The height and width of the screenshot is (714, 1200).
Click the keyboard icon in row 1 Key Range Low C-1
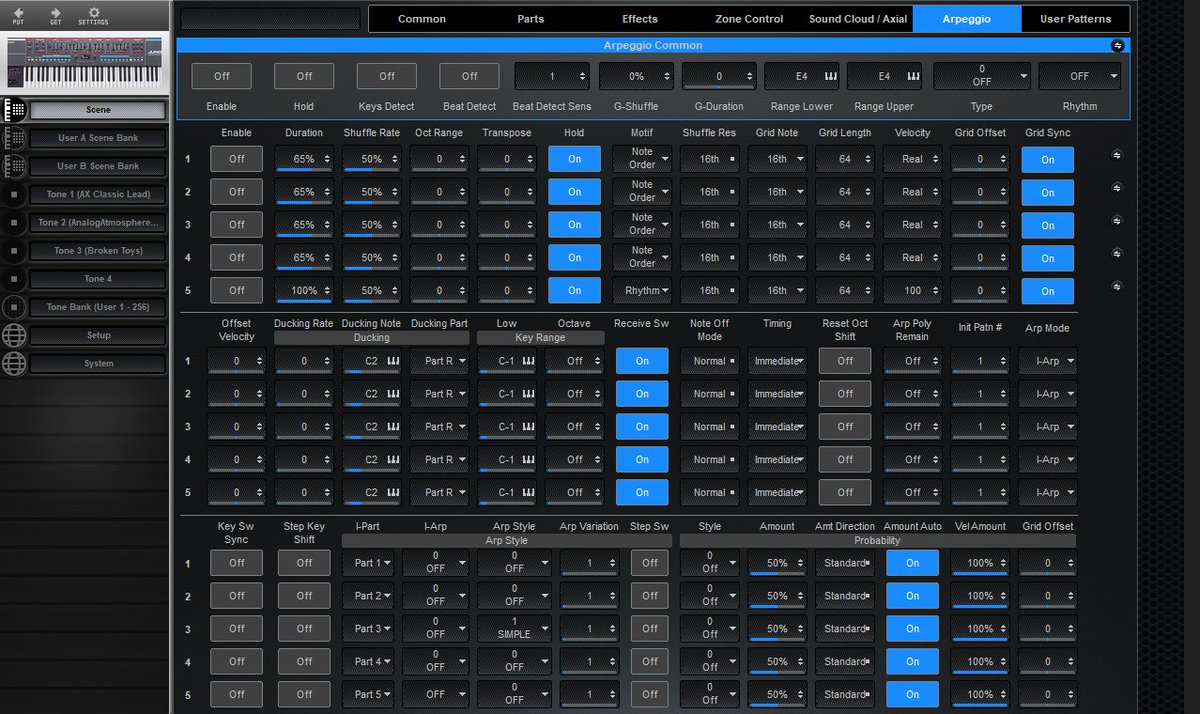coord(528,361)
